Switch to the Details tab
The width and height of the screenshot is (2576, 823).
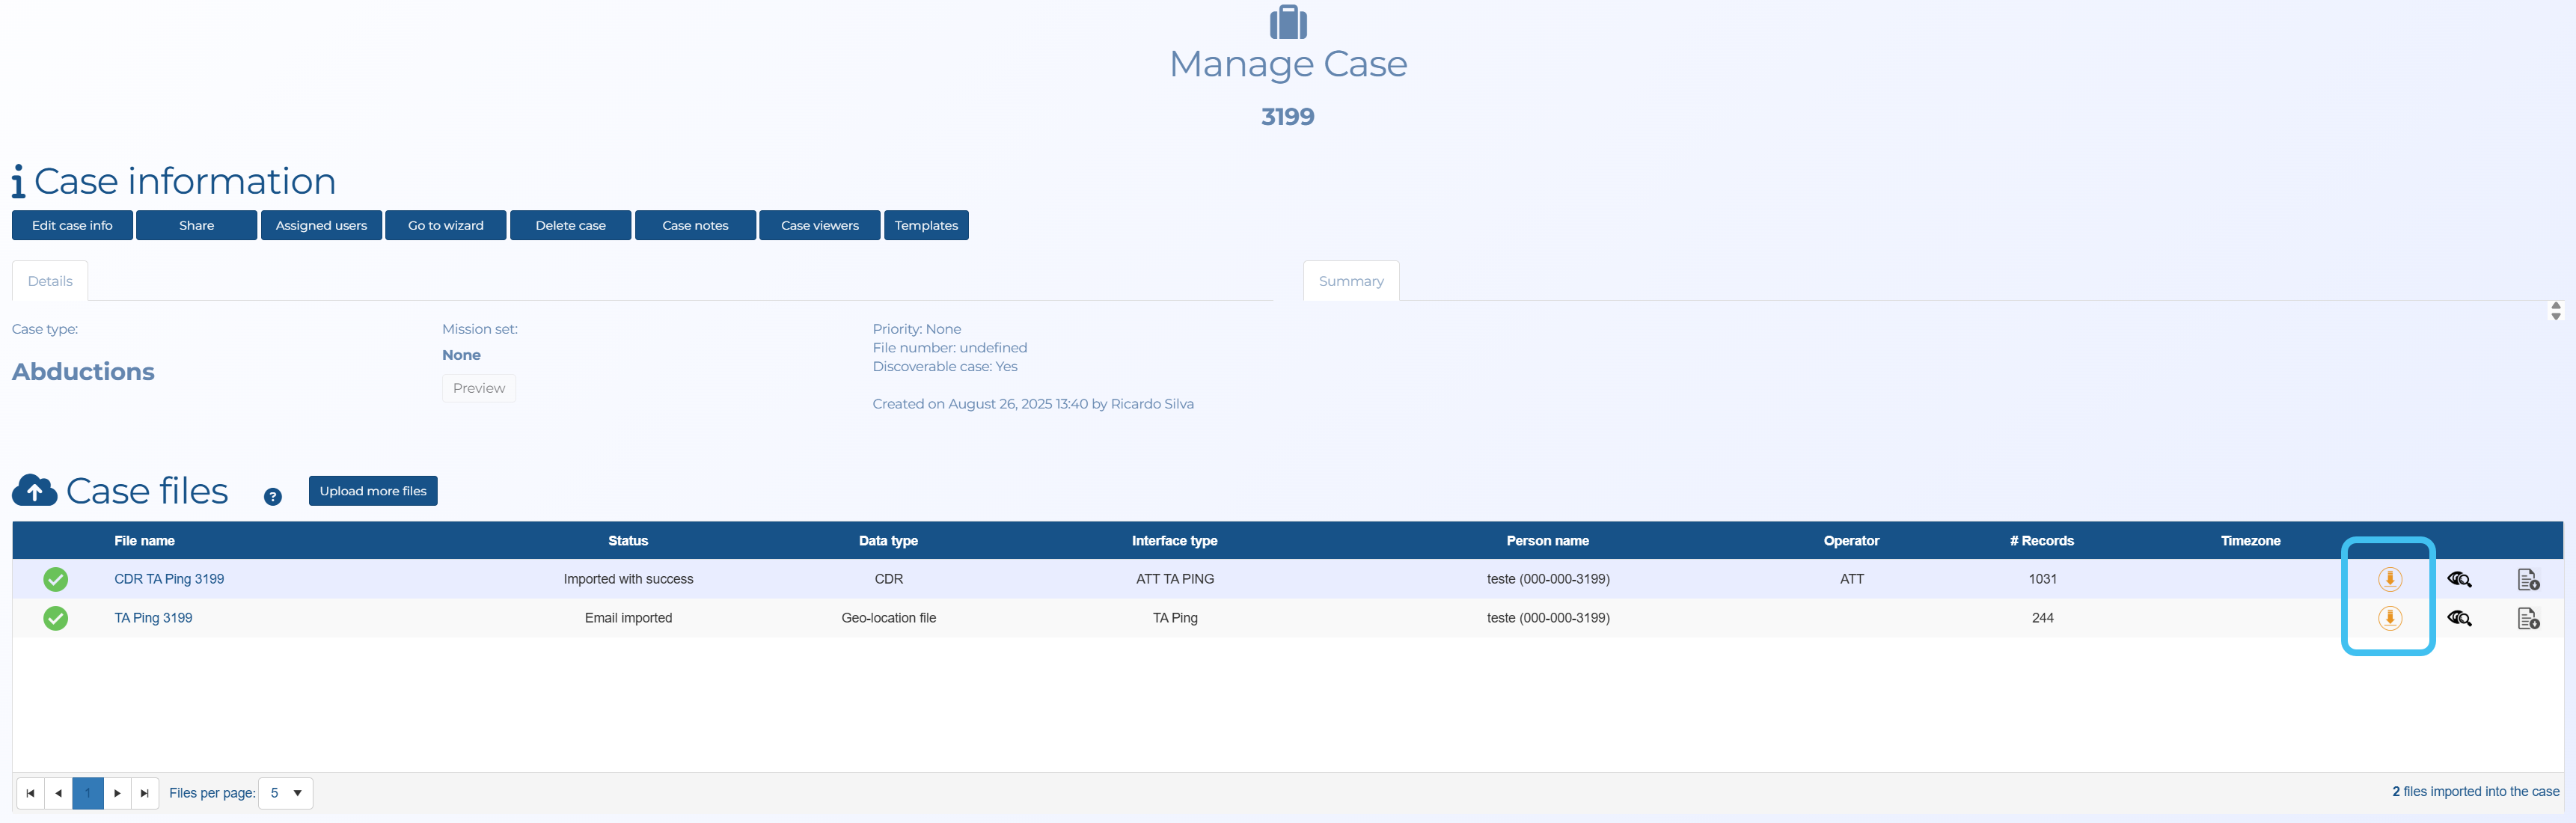pyautogui.click(x=50, y=281)
